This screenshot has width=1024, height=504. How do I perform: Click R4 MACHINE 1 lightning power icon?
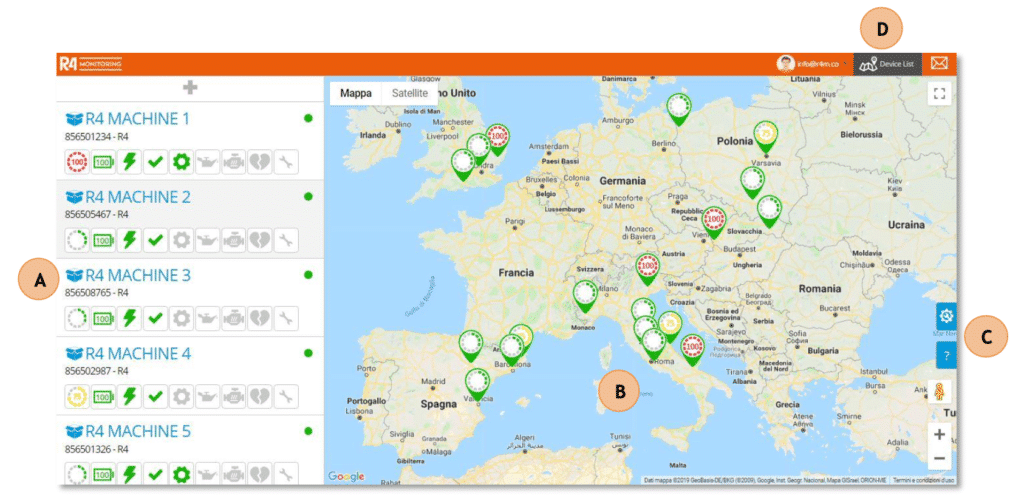[x=129, y=162]
